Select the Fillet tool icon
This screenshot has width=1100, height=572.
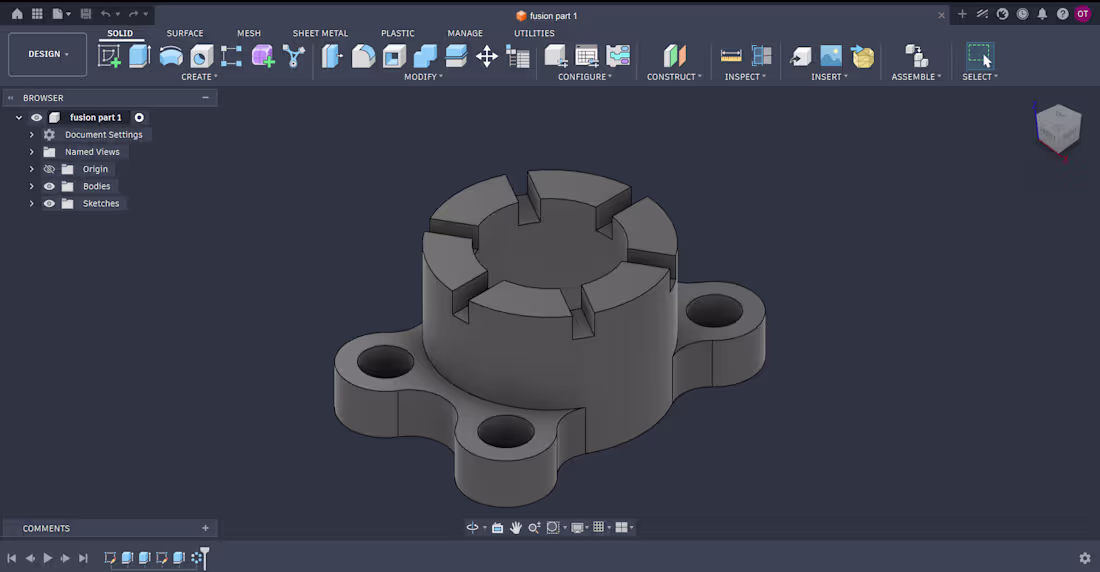[x=363, y=56]
